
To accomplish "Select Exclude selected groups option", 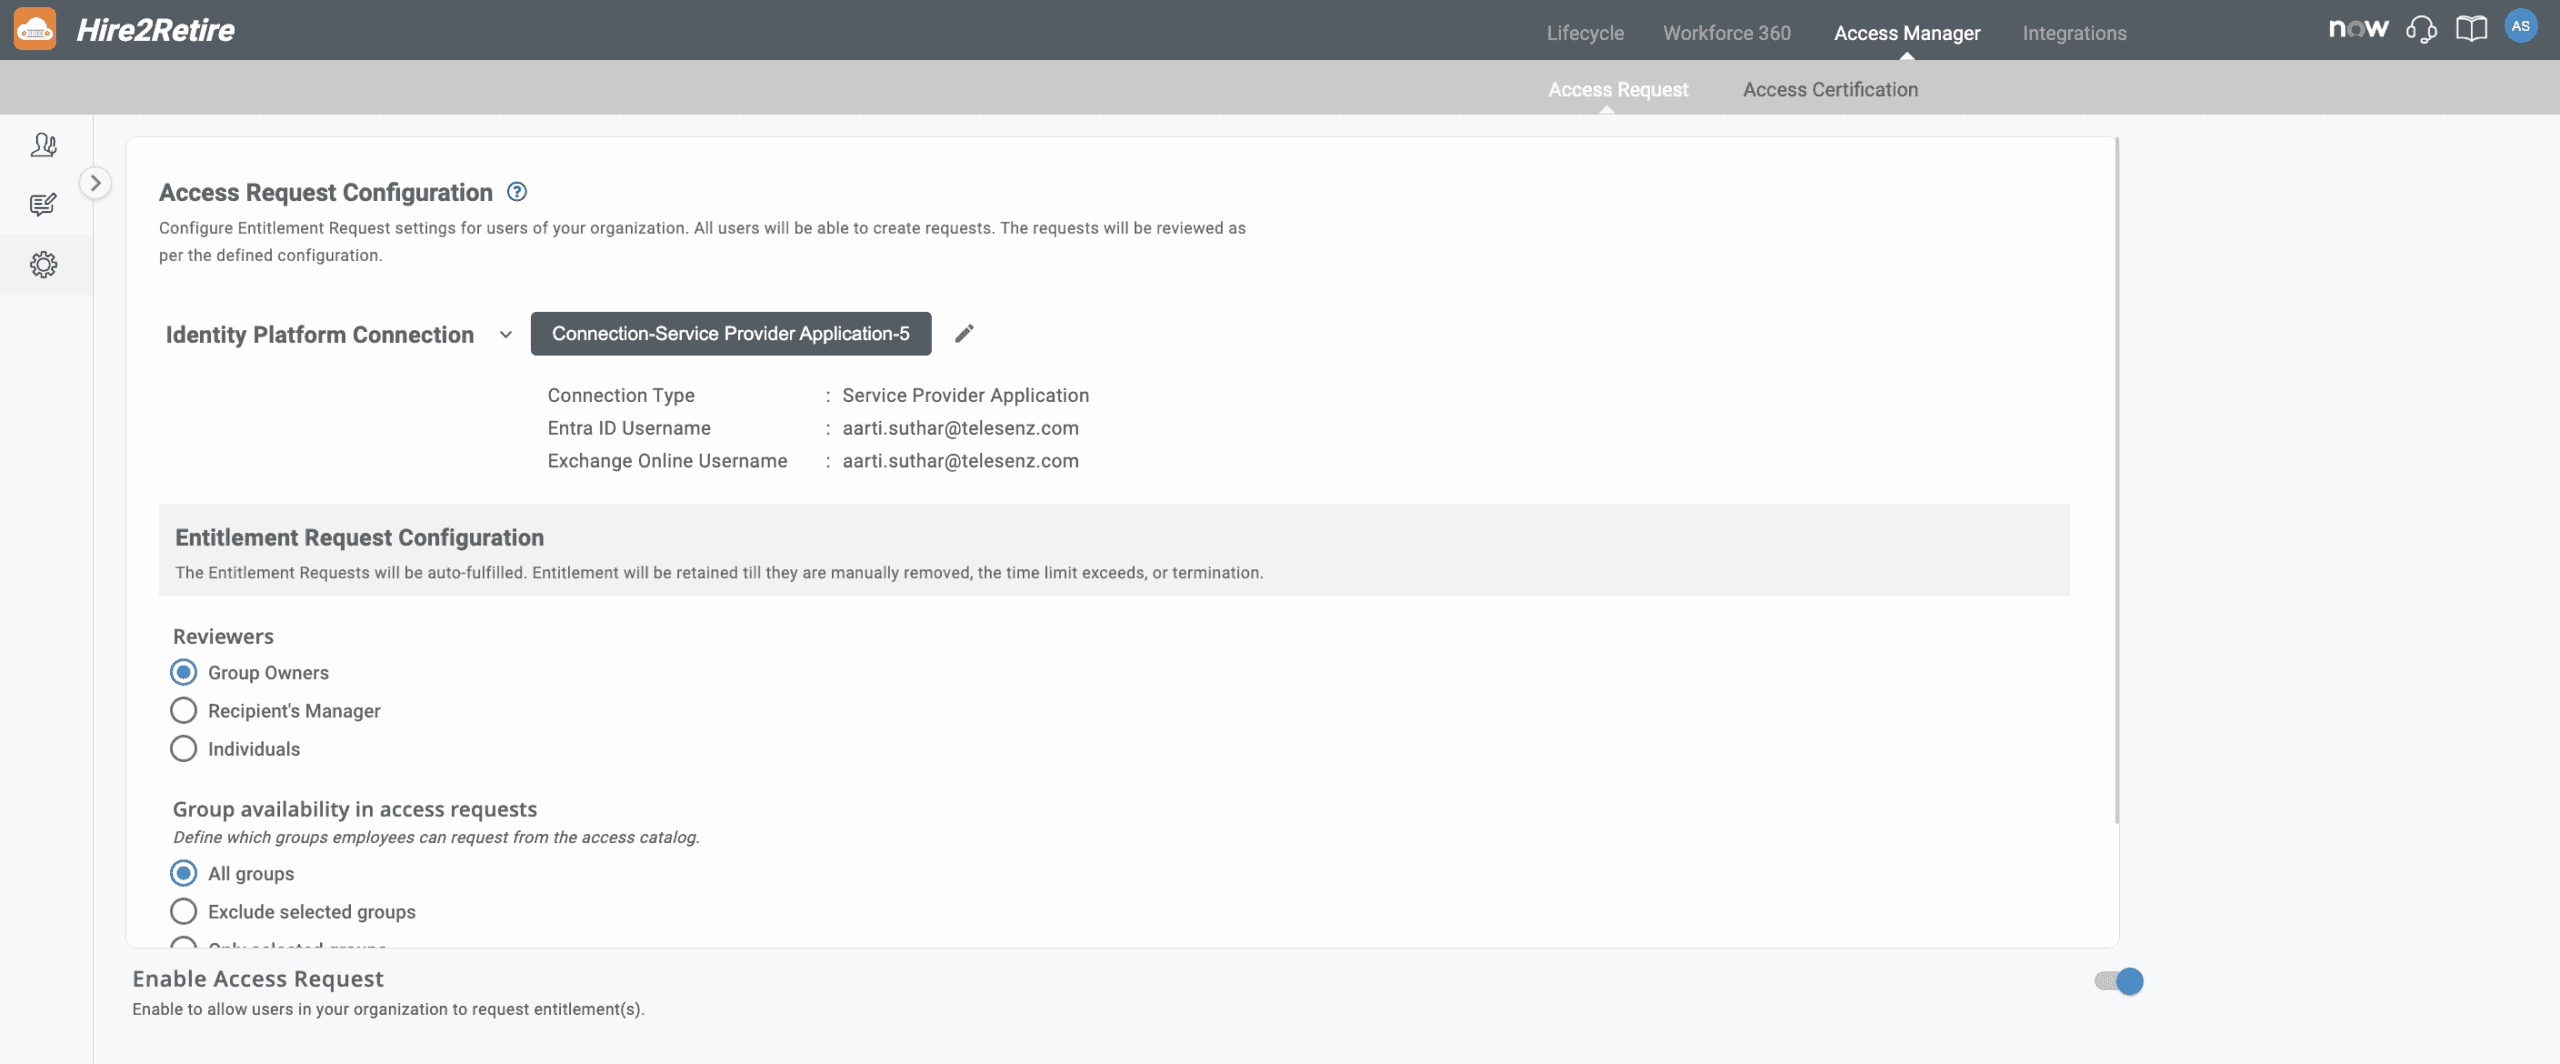I will pyautogui.click(x=183, y=911).
